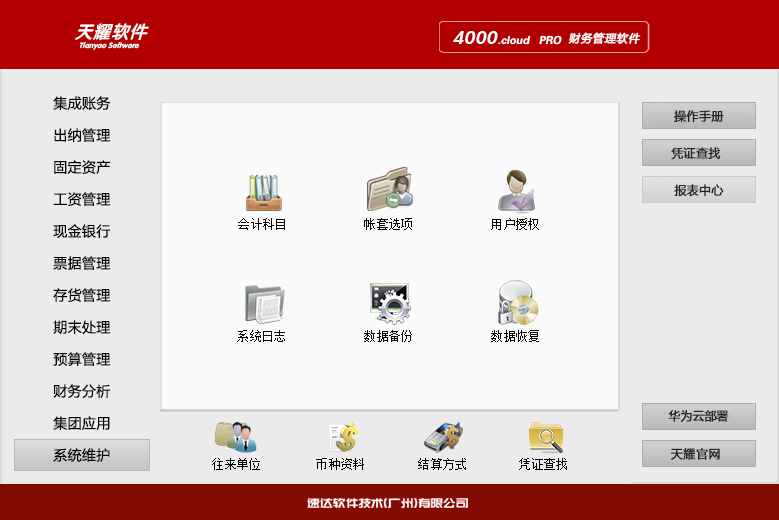Open the 系统日志 icon
Screen dimensions: 779x520
[x=264, y=303]
